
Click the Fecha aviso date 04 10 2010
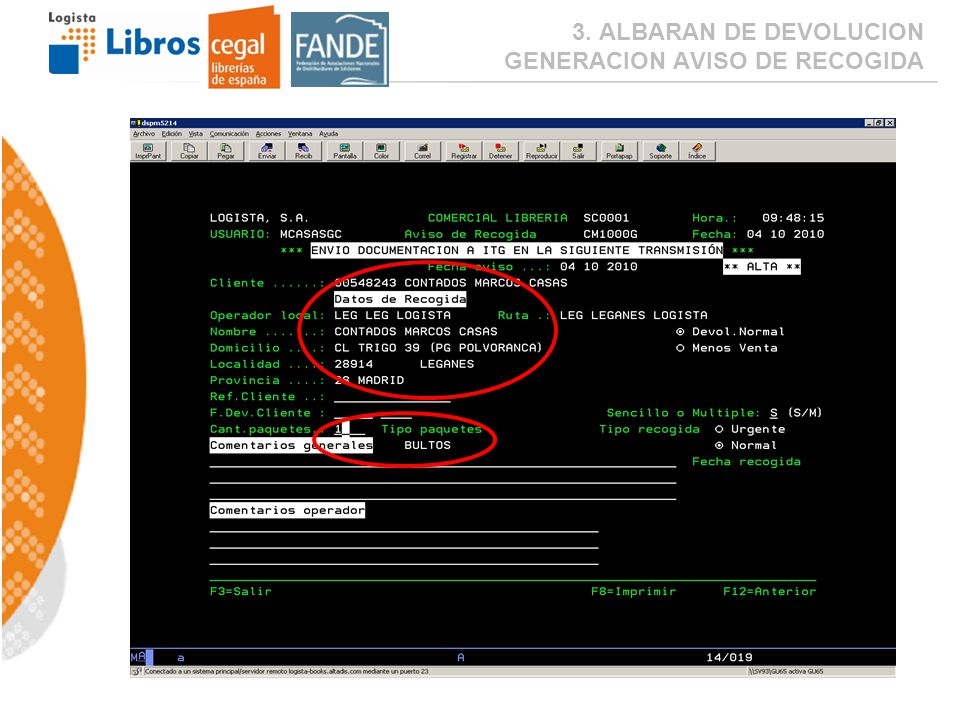click(x=599, y=267)
